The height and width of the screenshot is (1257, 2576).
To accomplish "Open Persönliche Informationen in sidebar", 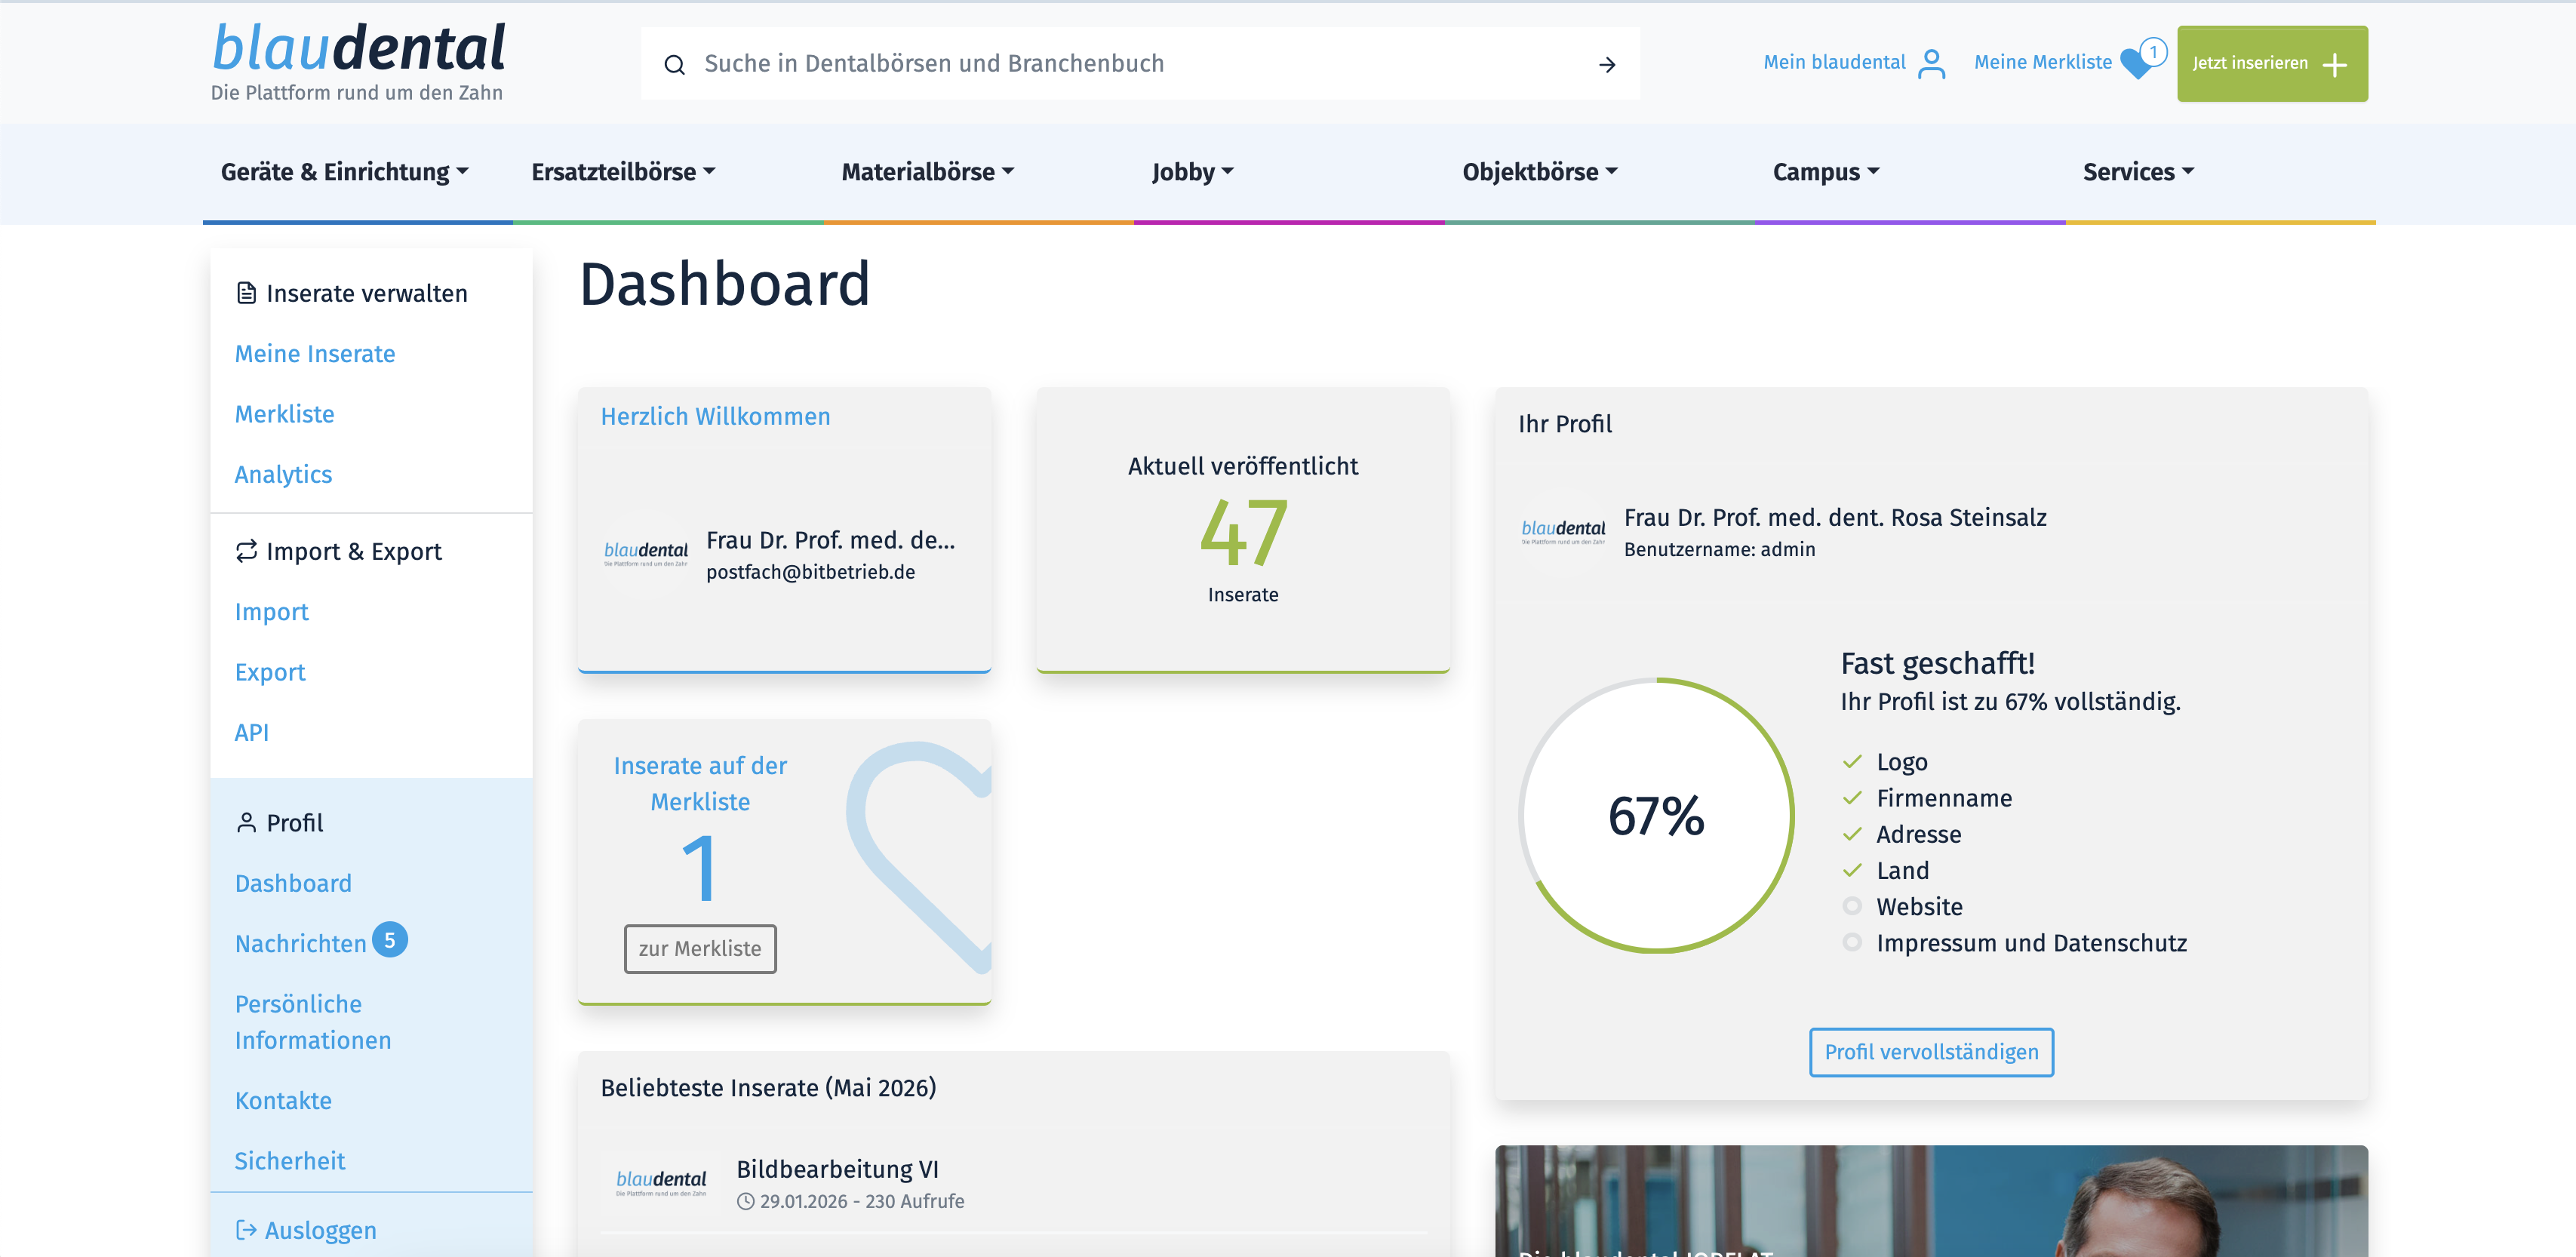I will pos(313,1022).
